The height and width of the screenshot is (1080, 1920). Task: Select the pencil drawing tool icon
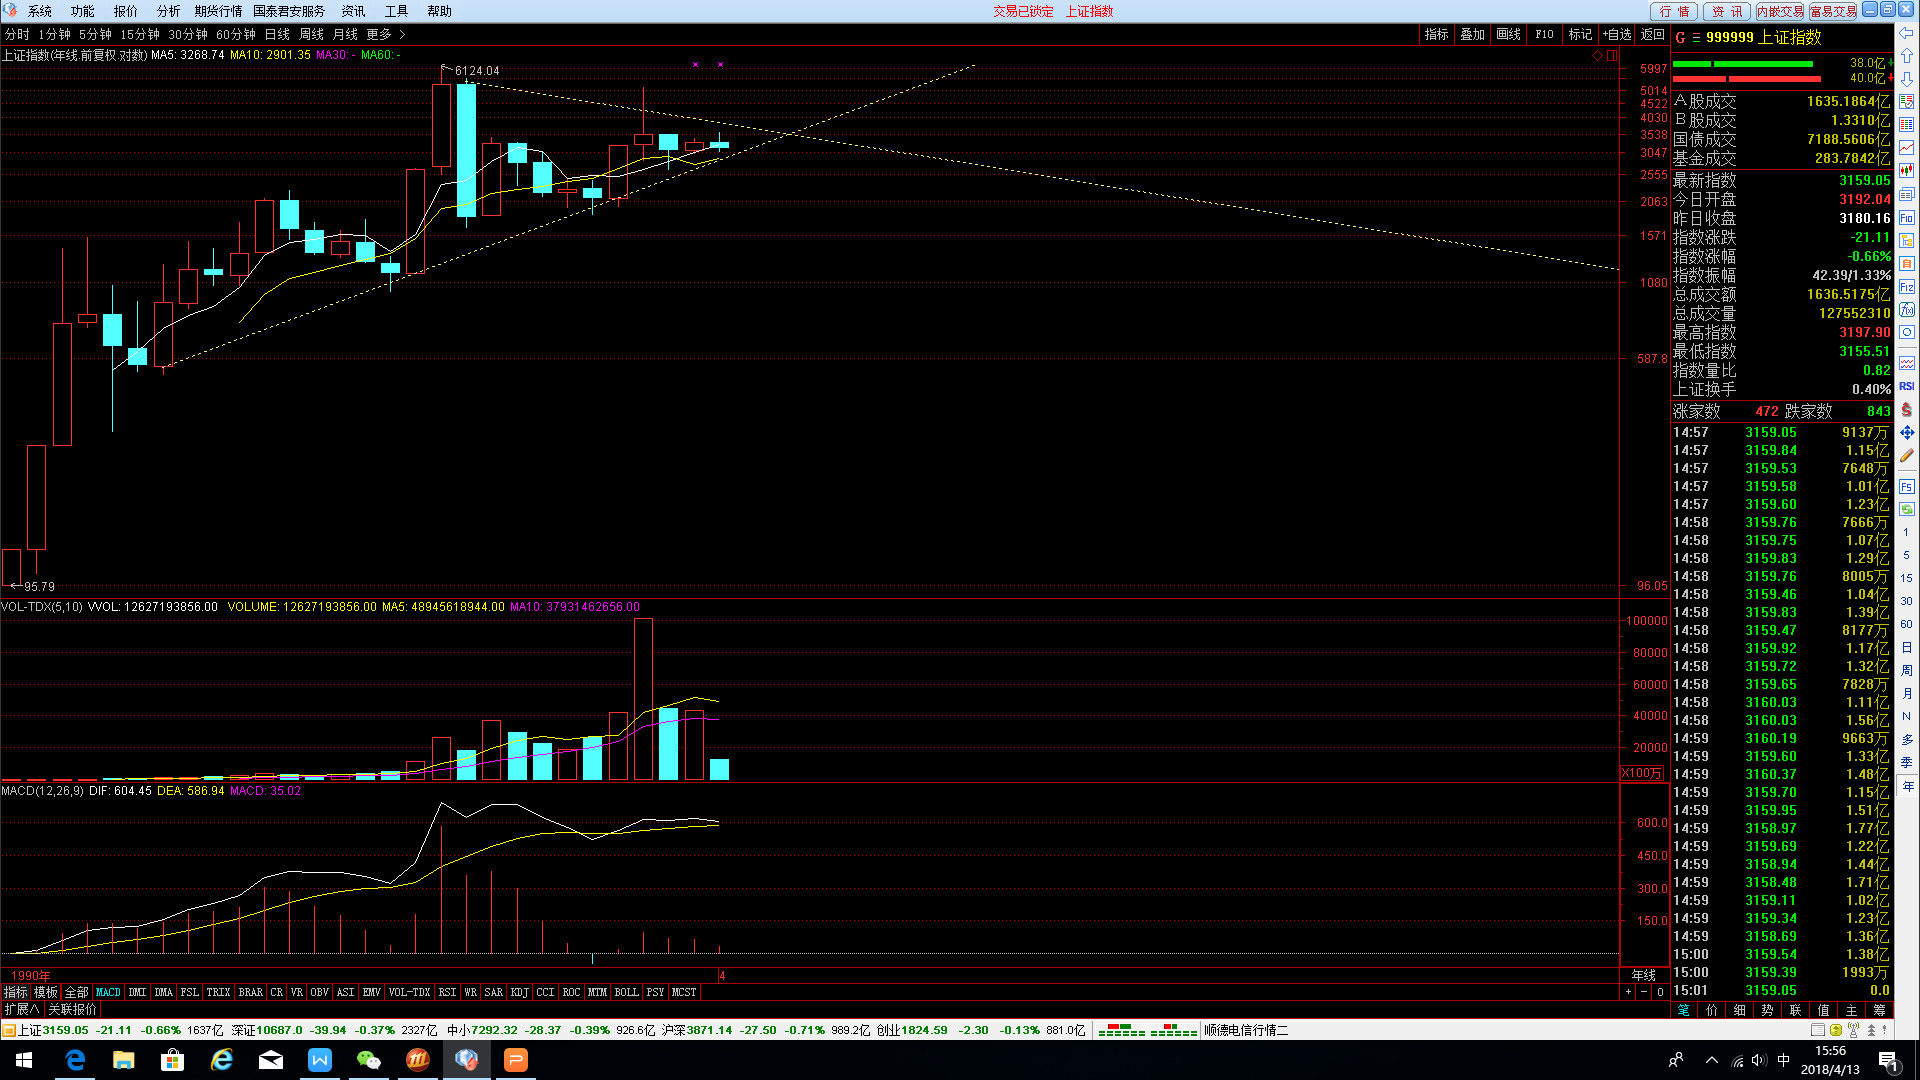coord(1907,456)
